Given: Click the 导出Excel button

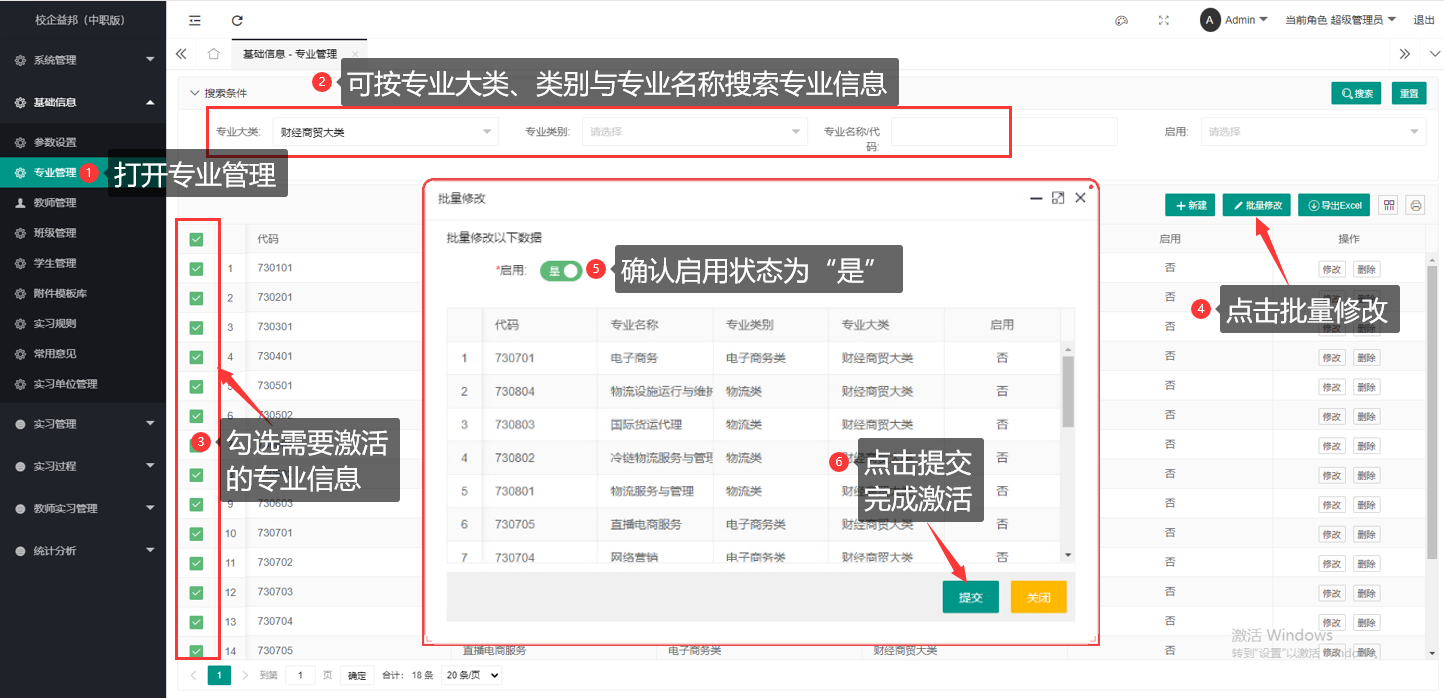Looking at the screenshot, I should point(1334,205).
